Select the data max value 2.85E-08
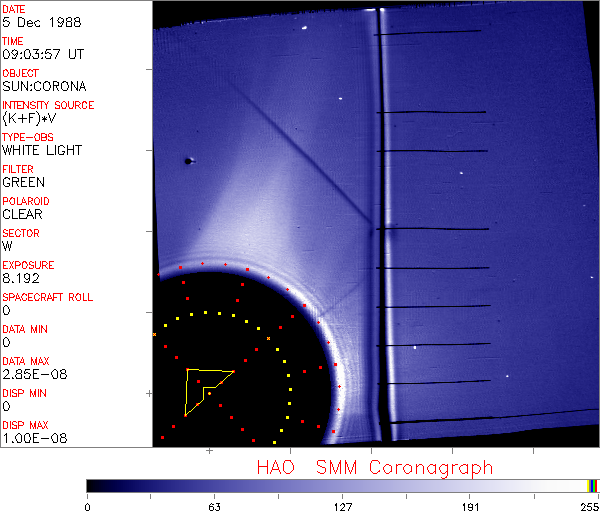This screenshot has width=600, height=512. 35,374
